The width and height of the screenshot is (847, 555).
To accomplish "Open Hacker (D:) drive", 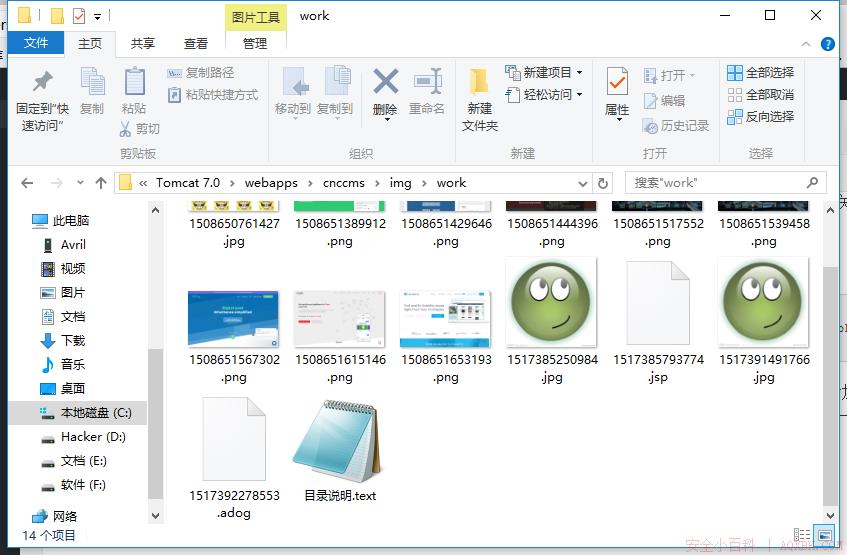I will (83, 437).
